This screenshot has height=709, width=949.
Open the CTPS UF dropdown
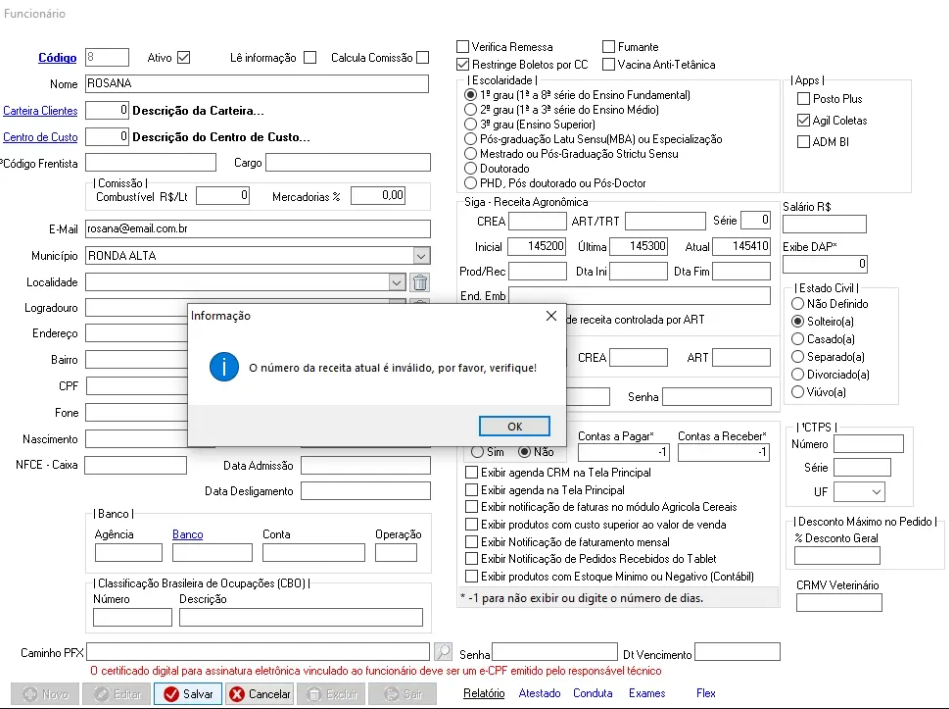tap(876, 492)
